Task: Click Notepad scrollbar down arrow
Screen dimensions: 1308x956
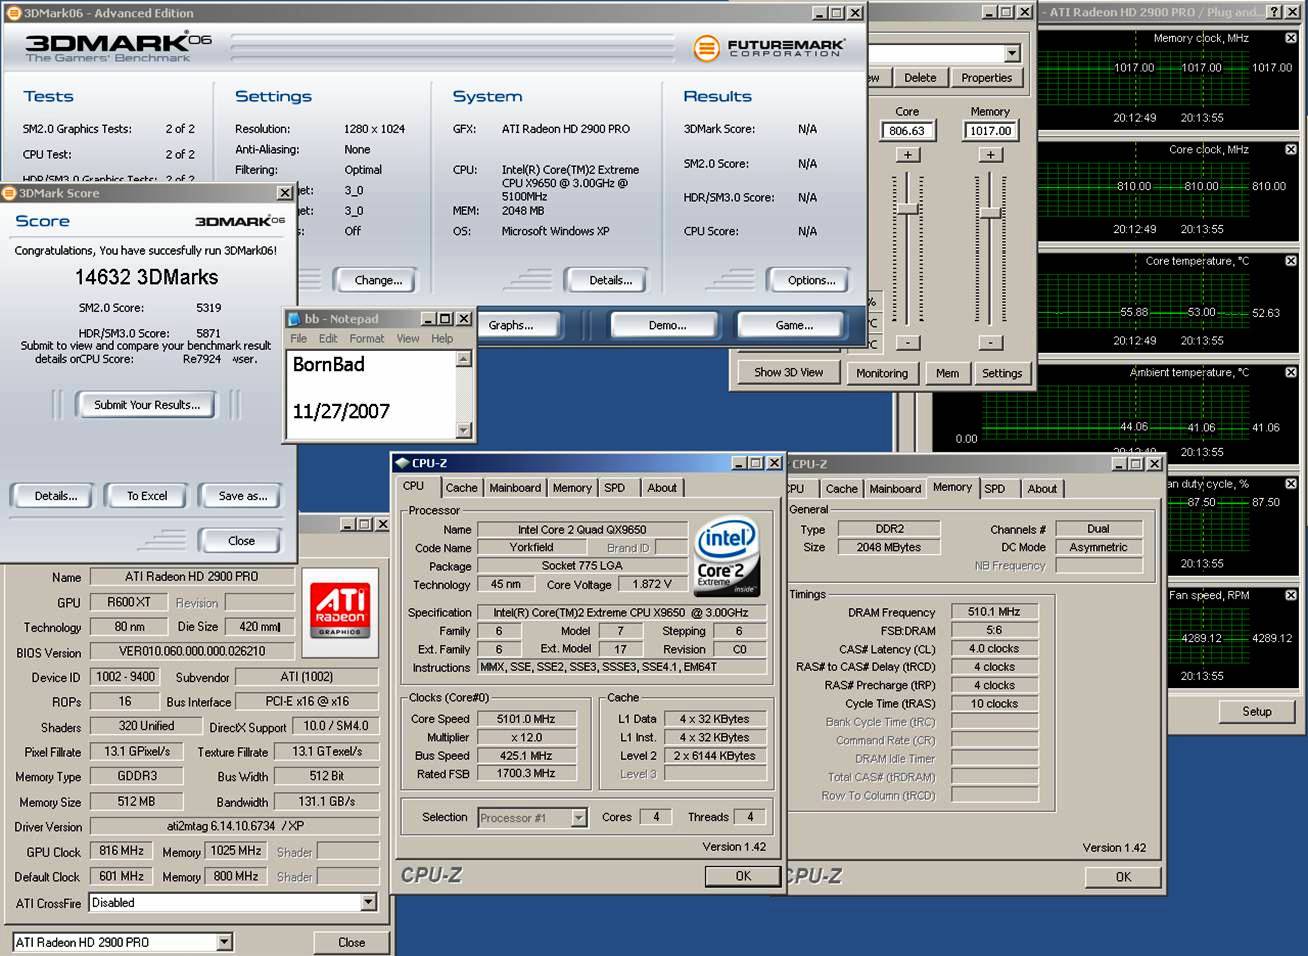Action: pyautogui.click(x=463, y=430)
